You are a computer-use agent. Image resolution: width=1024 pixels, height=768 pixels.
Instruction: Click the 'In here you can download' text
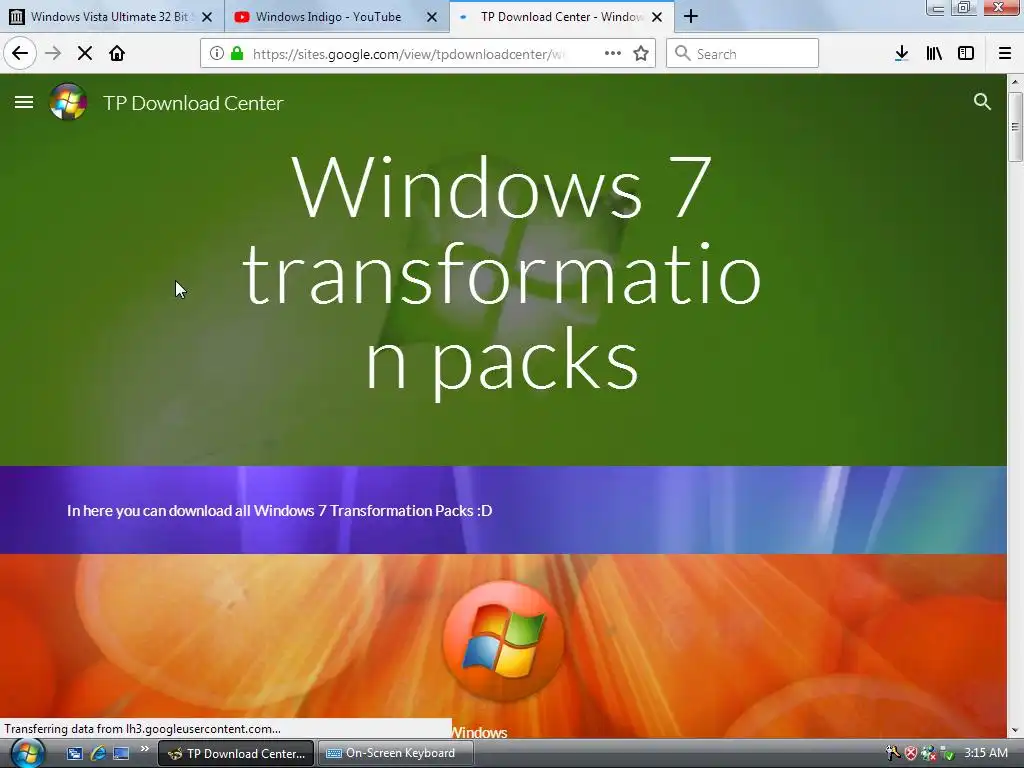[280, 511]
